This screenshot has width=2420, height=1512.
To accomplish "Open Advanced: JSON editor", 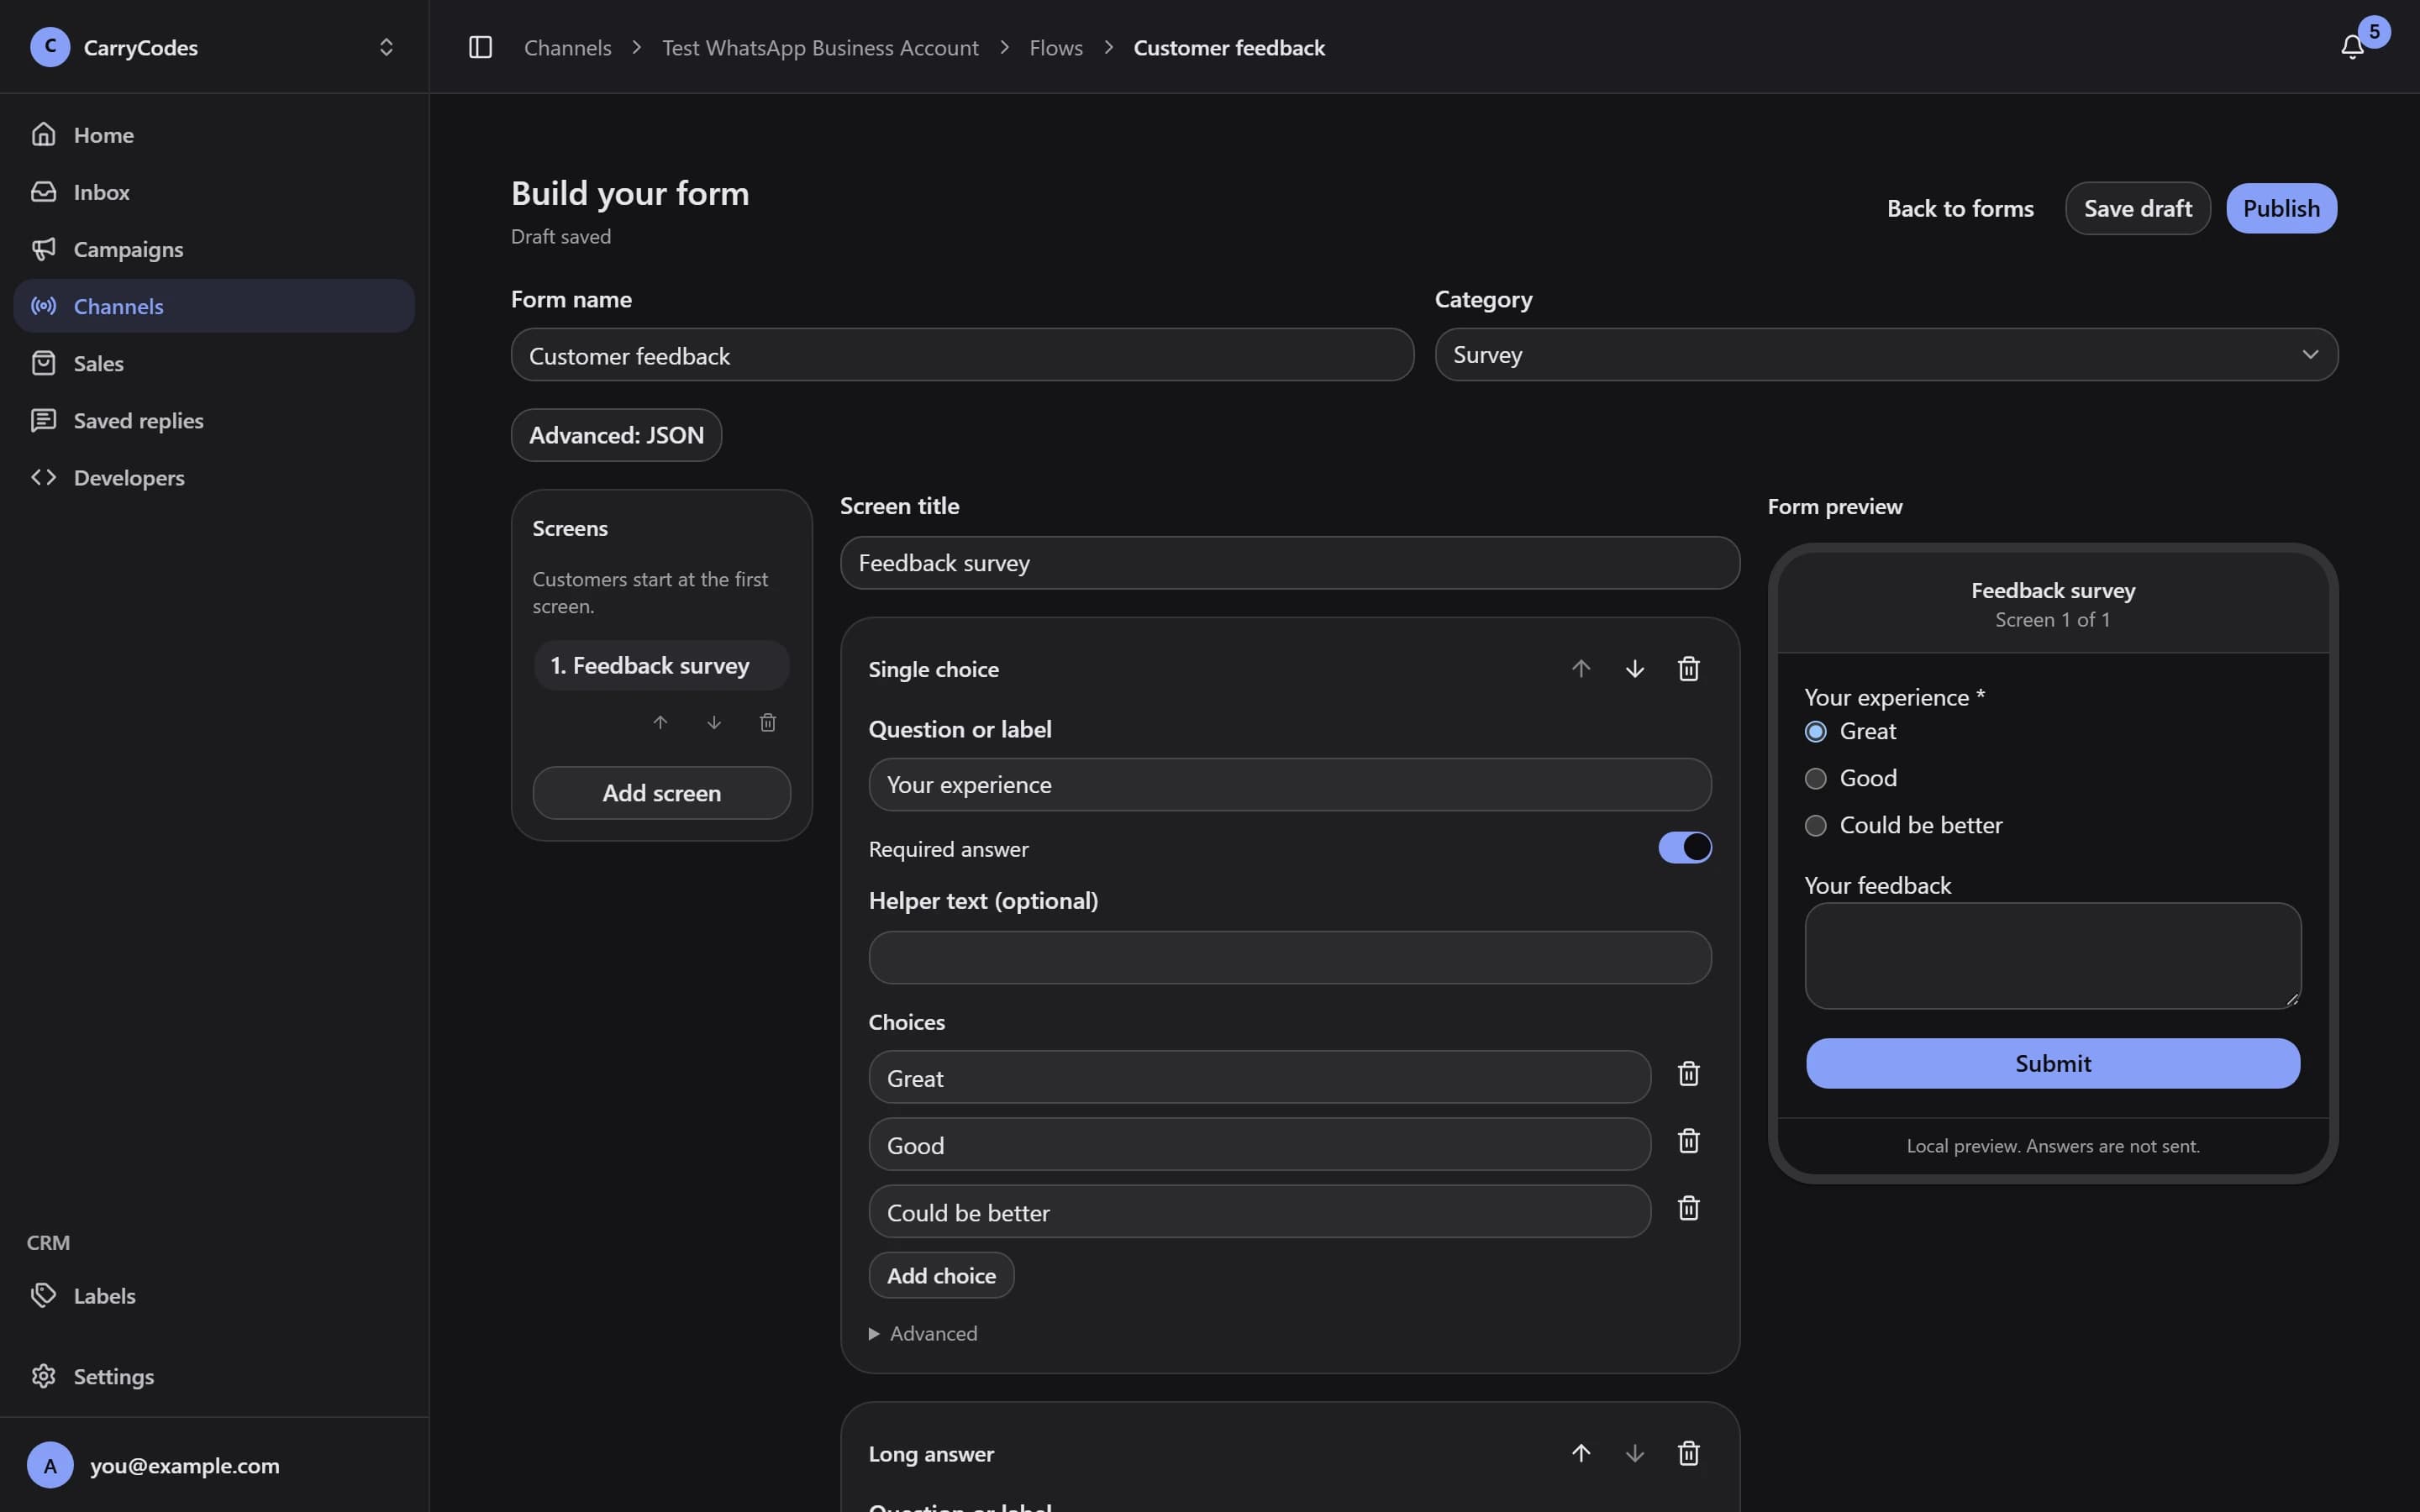I will [x=616, y=435].
